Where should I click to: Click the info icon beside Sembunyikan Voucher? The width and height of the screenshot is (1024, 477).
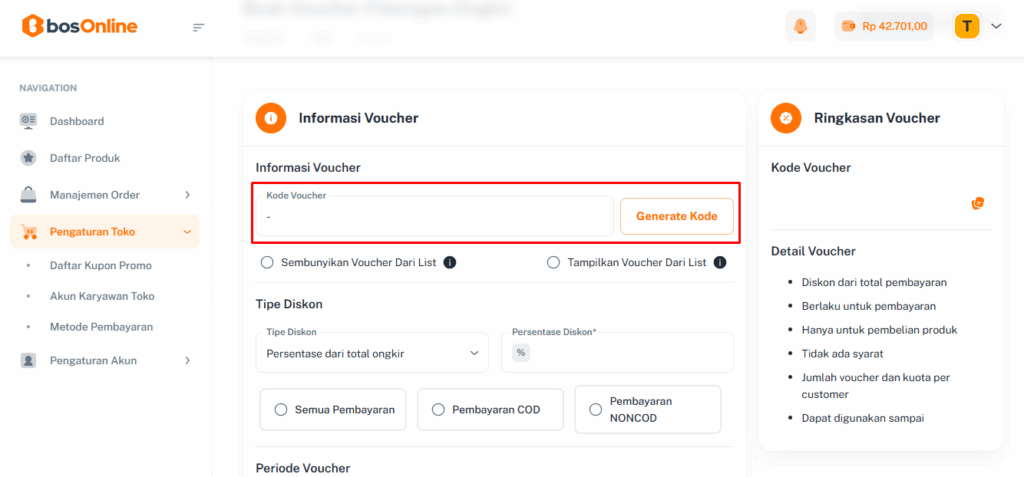coord(450,263)
